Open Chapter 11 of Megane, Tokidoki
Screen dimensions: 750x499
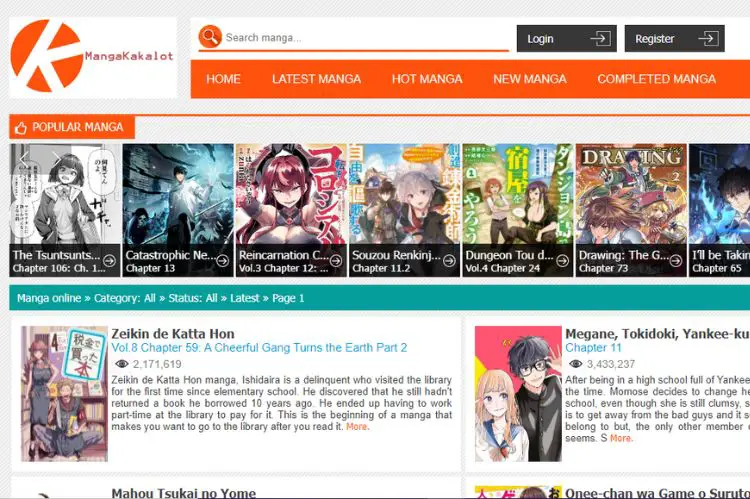pos(593,348)
